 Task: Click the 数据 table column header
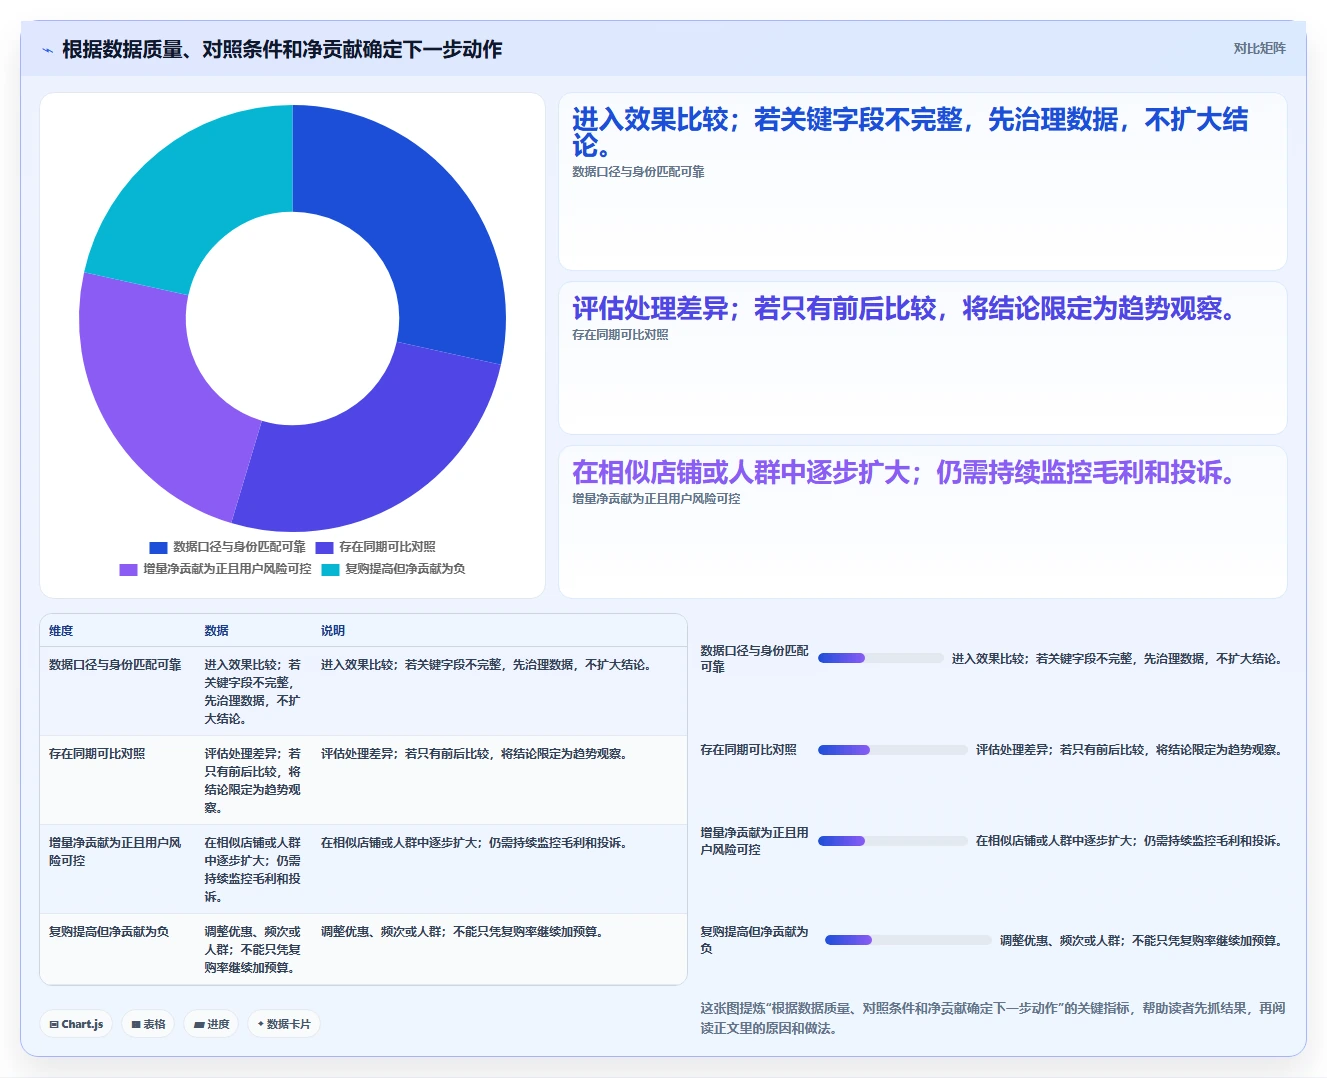[217, 631]
